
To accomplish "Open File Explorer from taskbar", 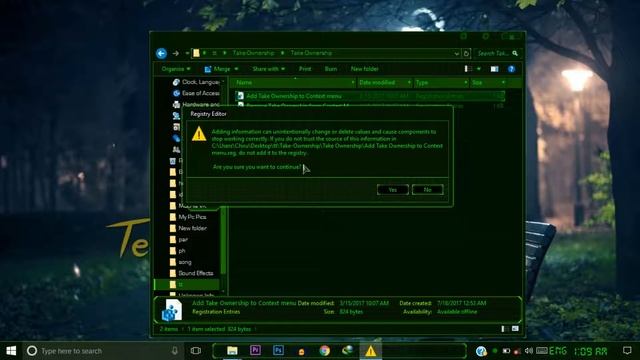I will (x=232, y=351).
